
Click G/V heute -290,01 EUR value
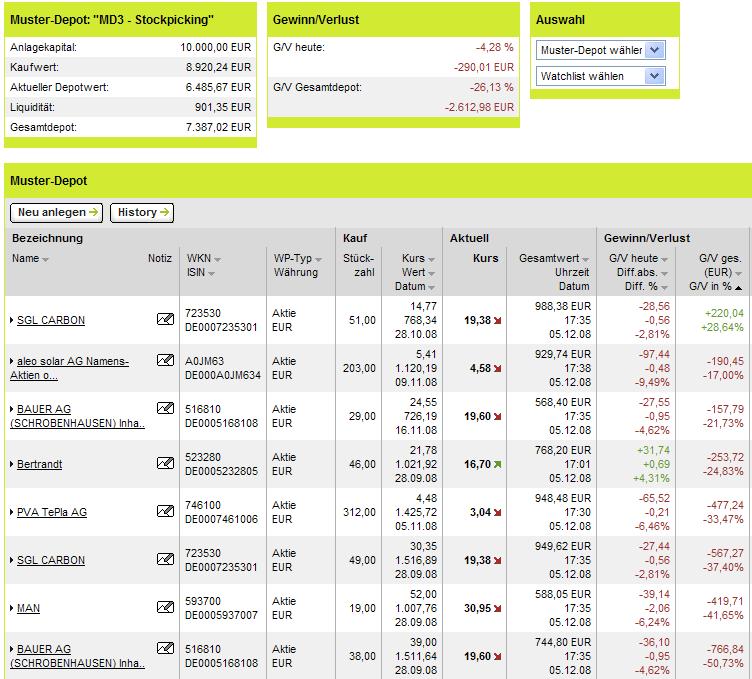pyautogui.click(x=484, y=67)
